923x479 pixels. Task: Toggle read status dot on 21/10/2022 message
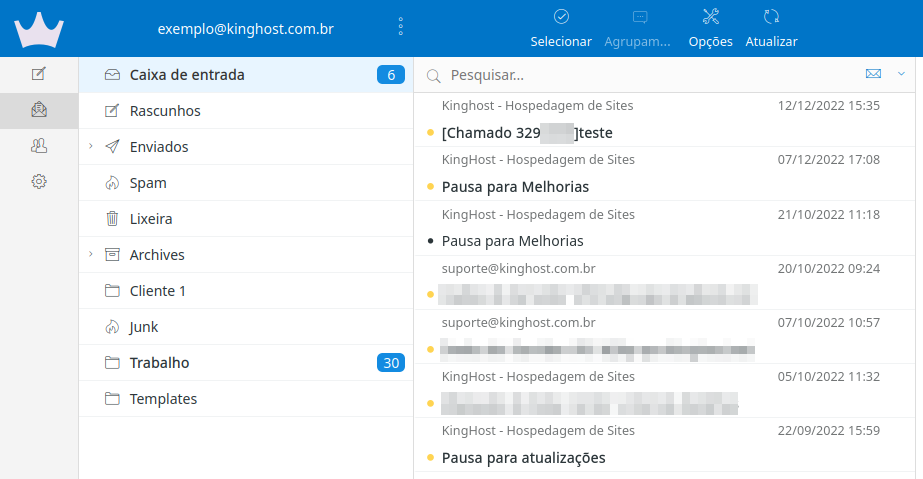click(430, 241)
